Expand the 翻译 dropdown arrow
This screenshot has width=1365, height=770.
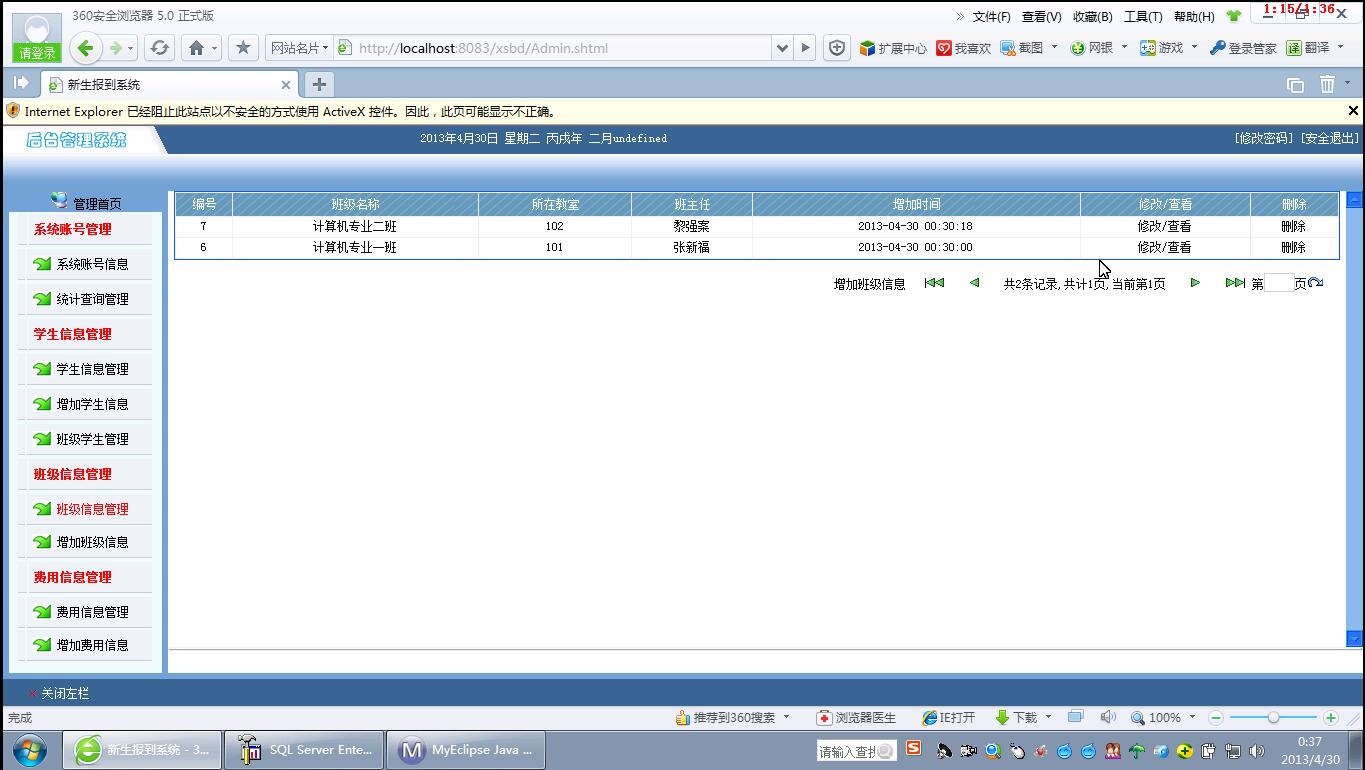tap(1339, 47)
